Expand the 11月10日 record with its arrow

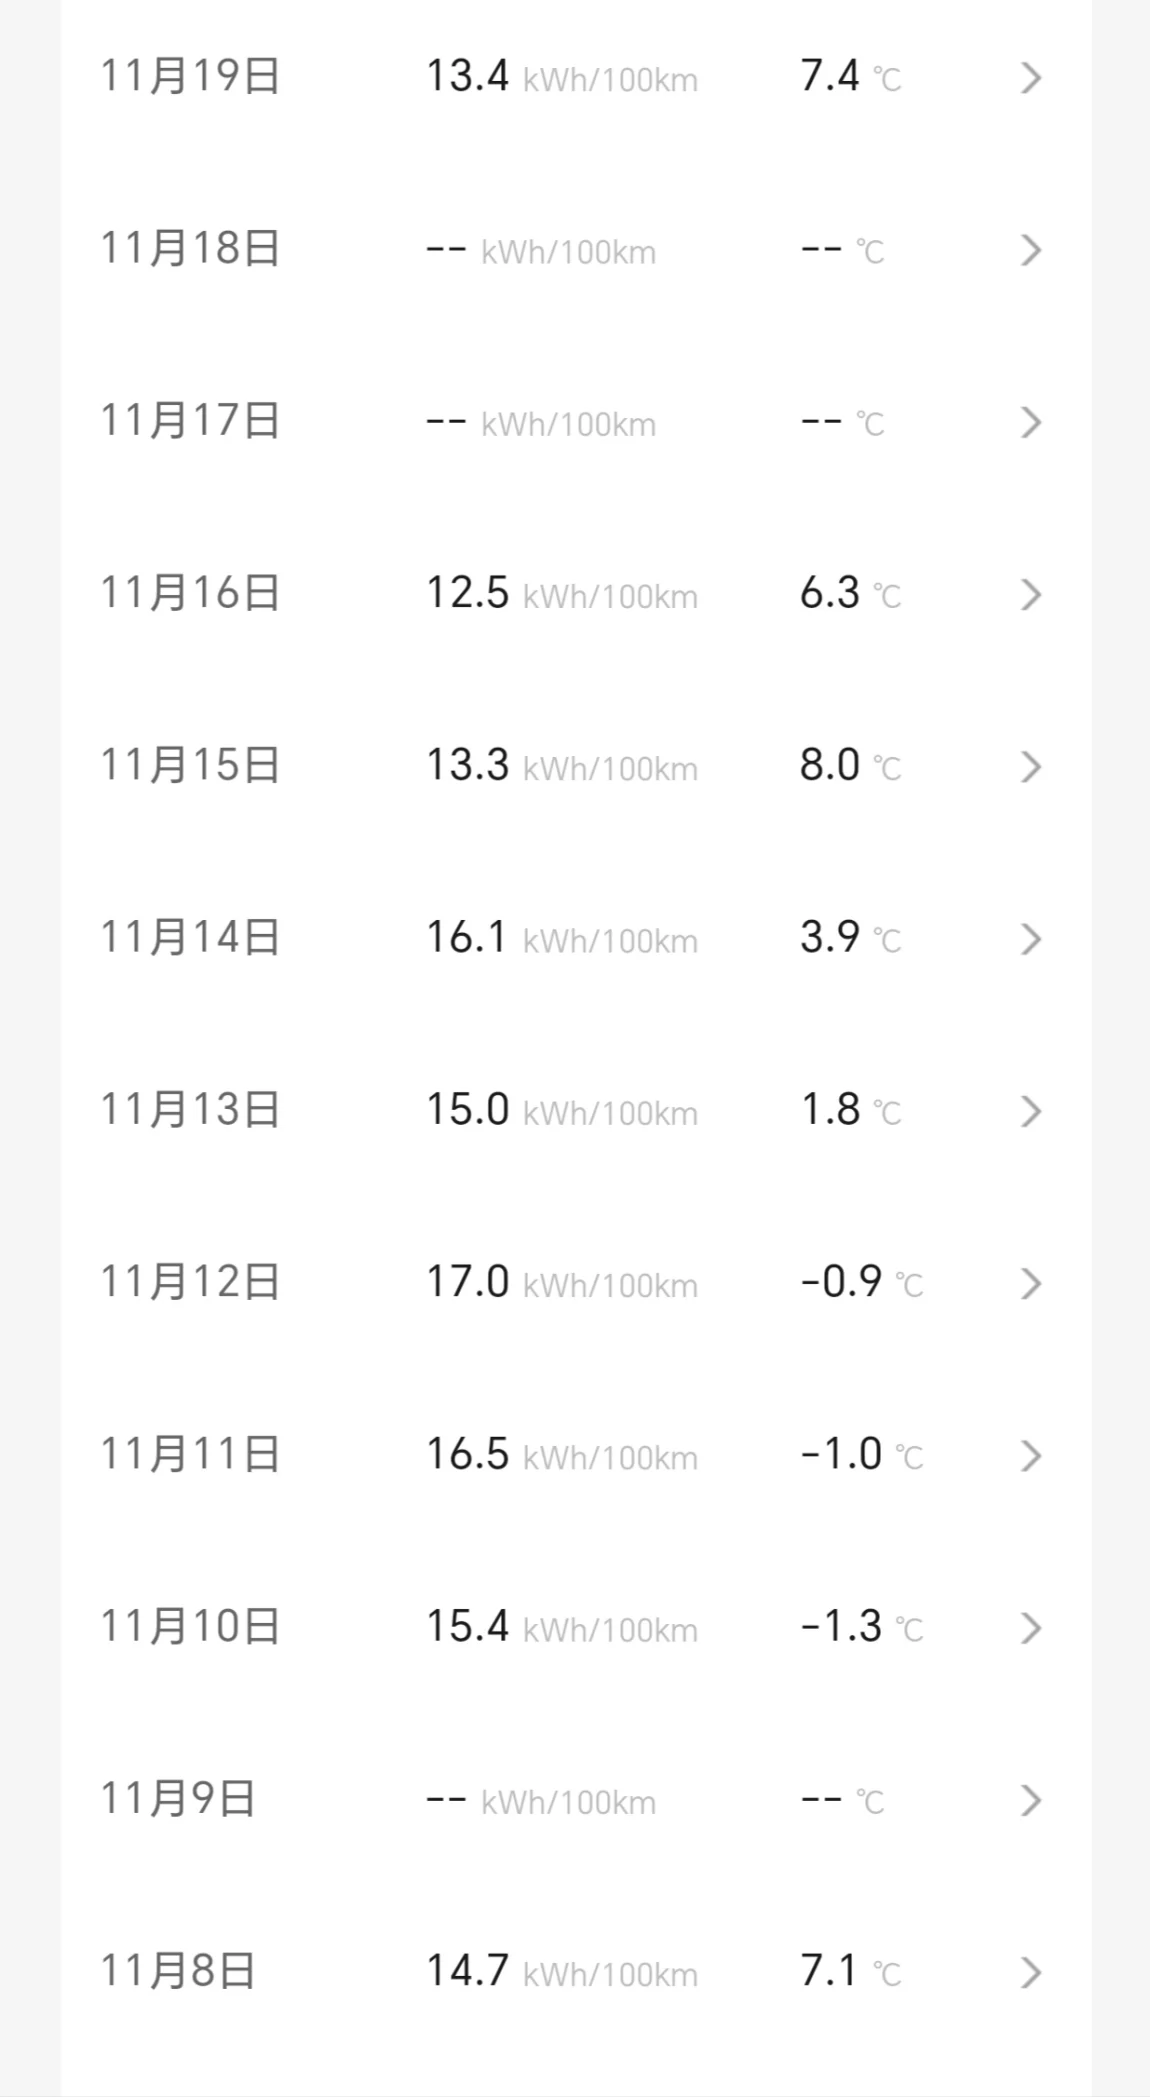pos(1030,1628)
